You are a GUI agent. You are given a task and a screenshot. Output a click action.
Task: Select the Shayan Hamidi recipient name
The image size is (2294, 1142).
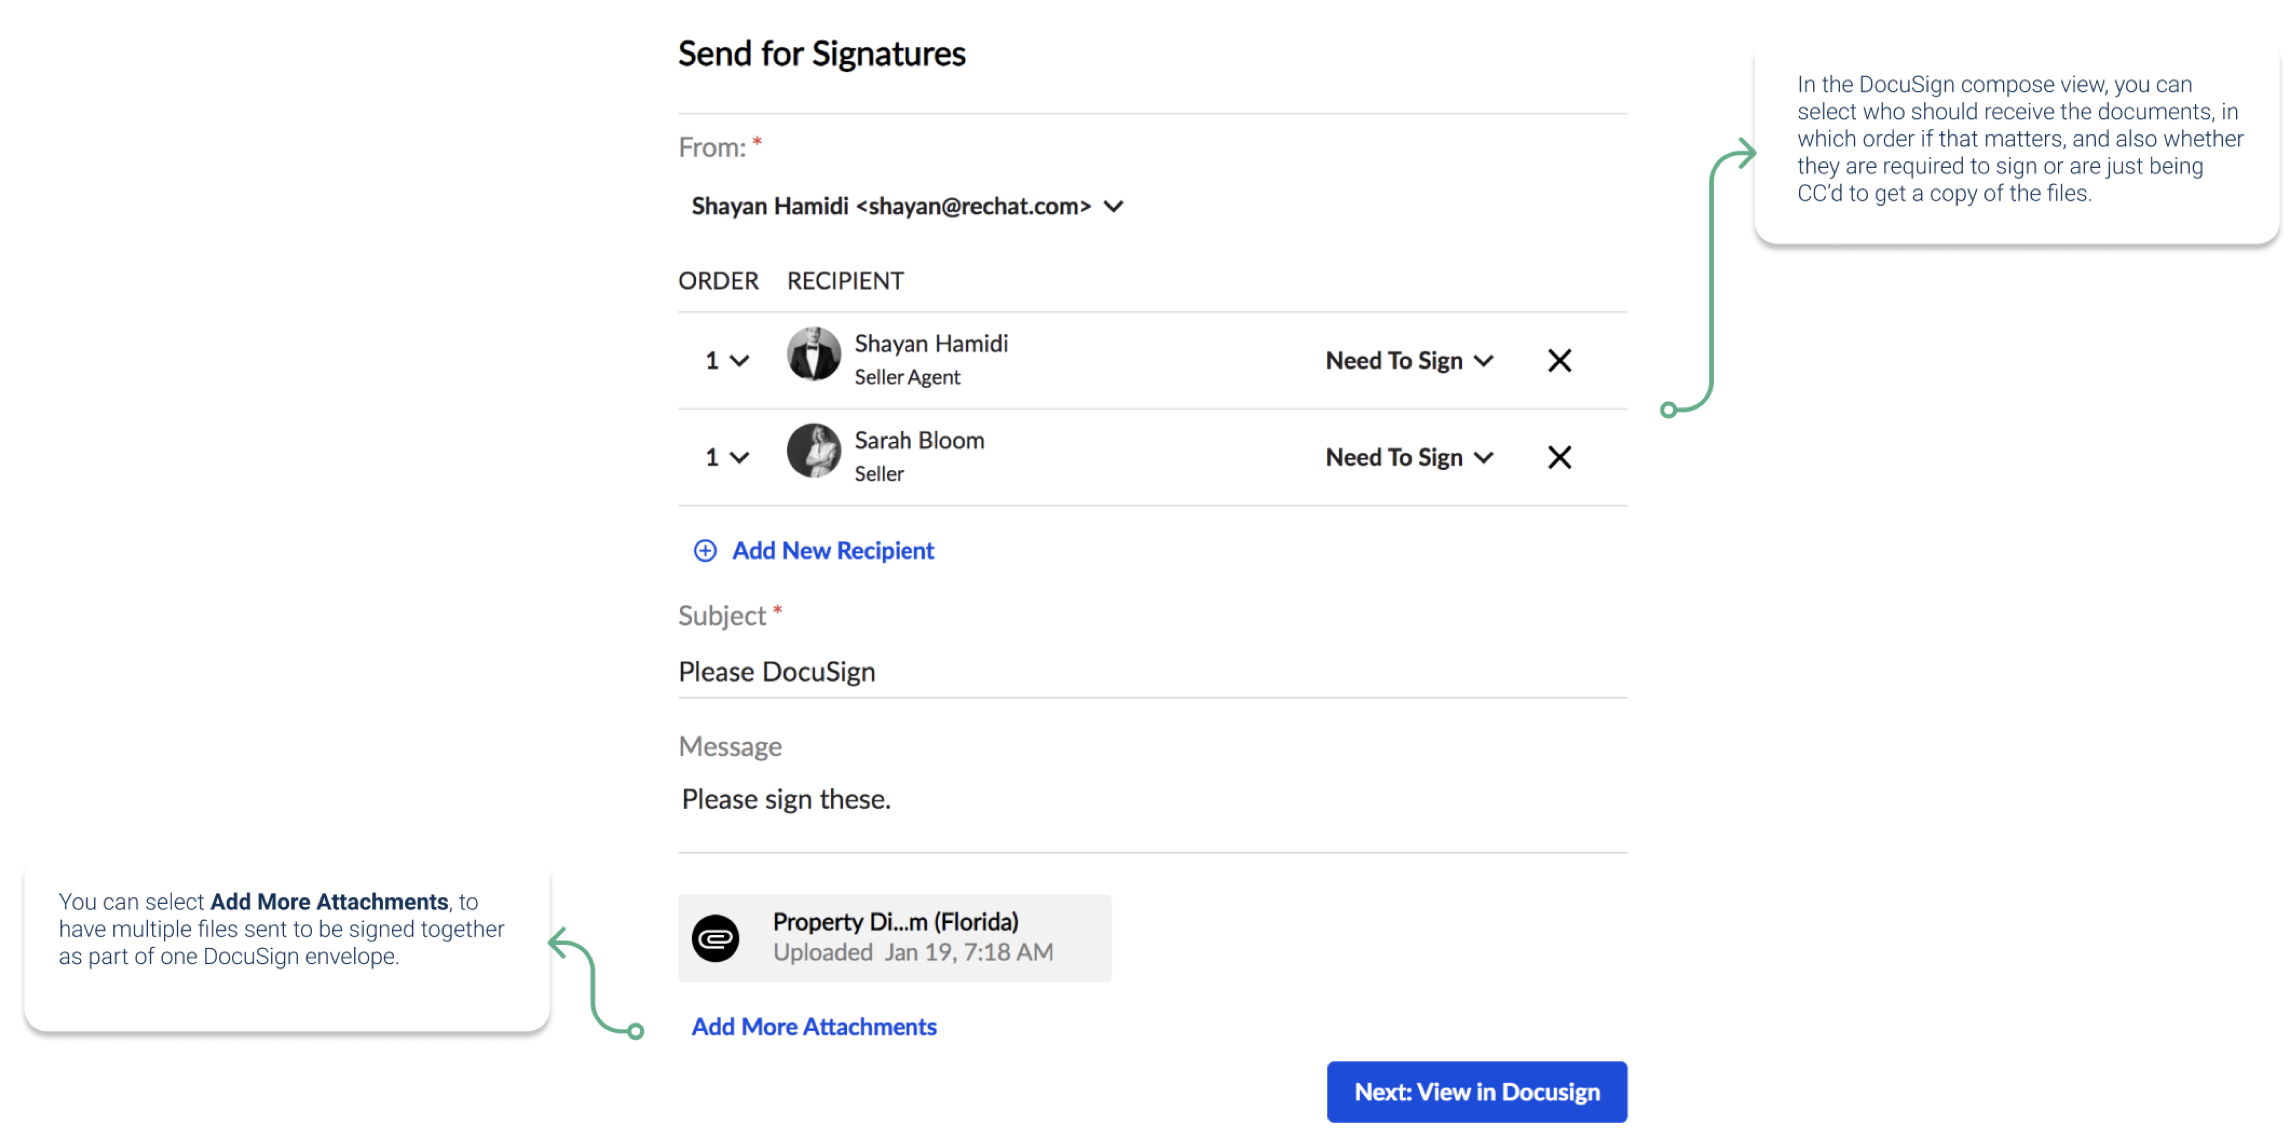[931, 344]
